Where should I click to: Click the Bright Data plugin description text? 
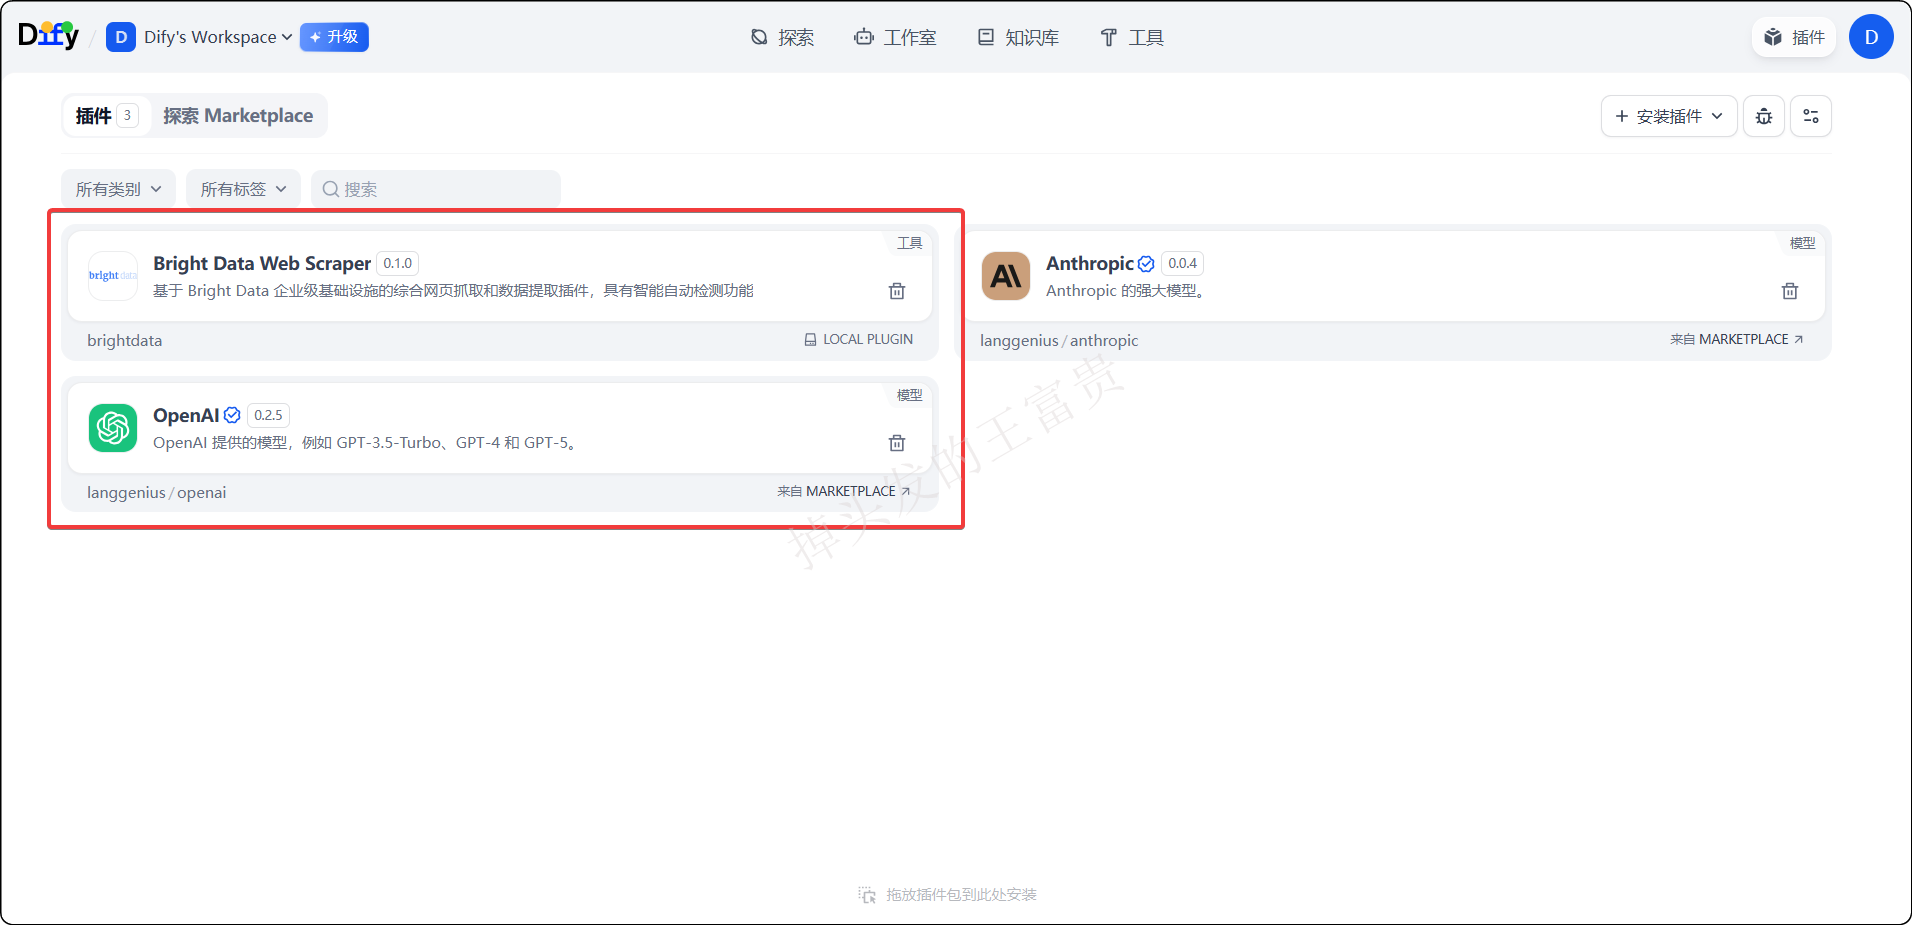point(453,291)
